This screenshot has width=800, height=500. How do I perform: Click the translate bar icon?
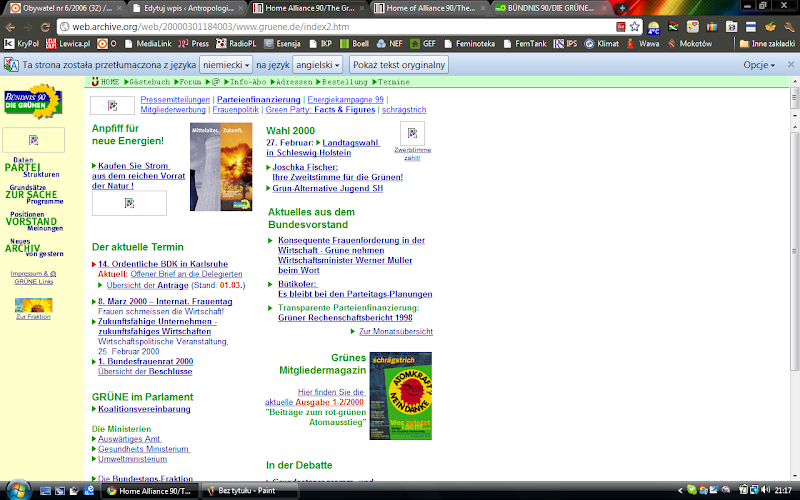[11, 65]
